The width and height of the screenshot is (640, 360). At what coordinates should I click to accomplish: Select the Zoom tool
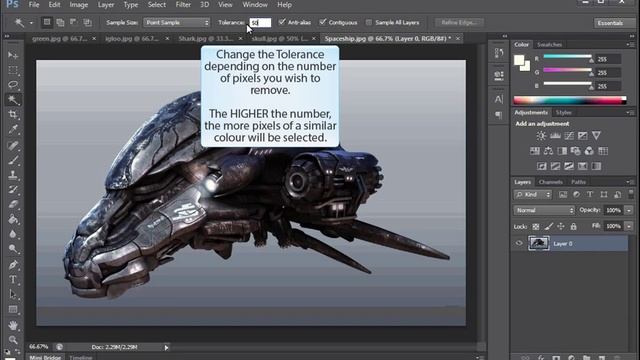click(13, 340)
